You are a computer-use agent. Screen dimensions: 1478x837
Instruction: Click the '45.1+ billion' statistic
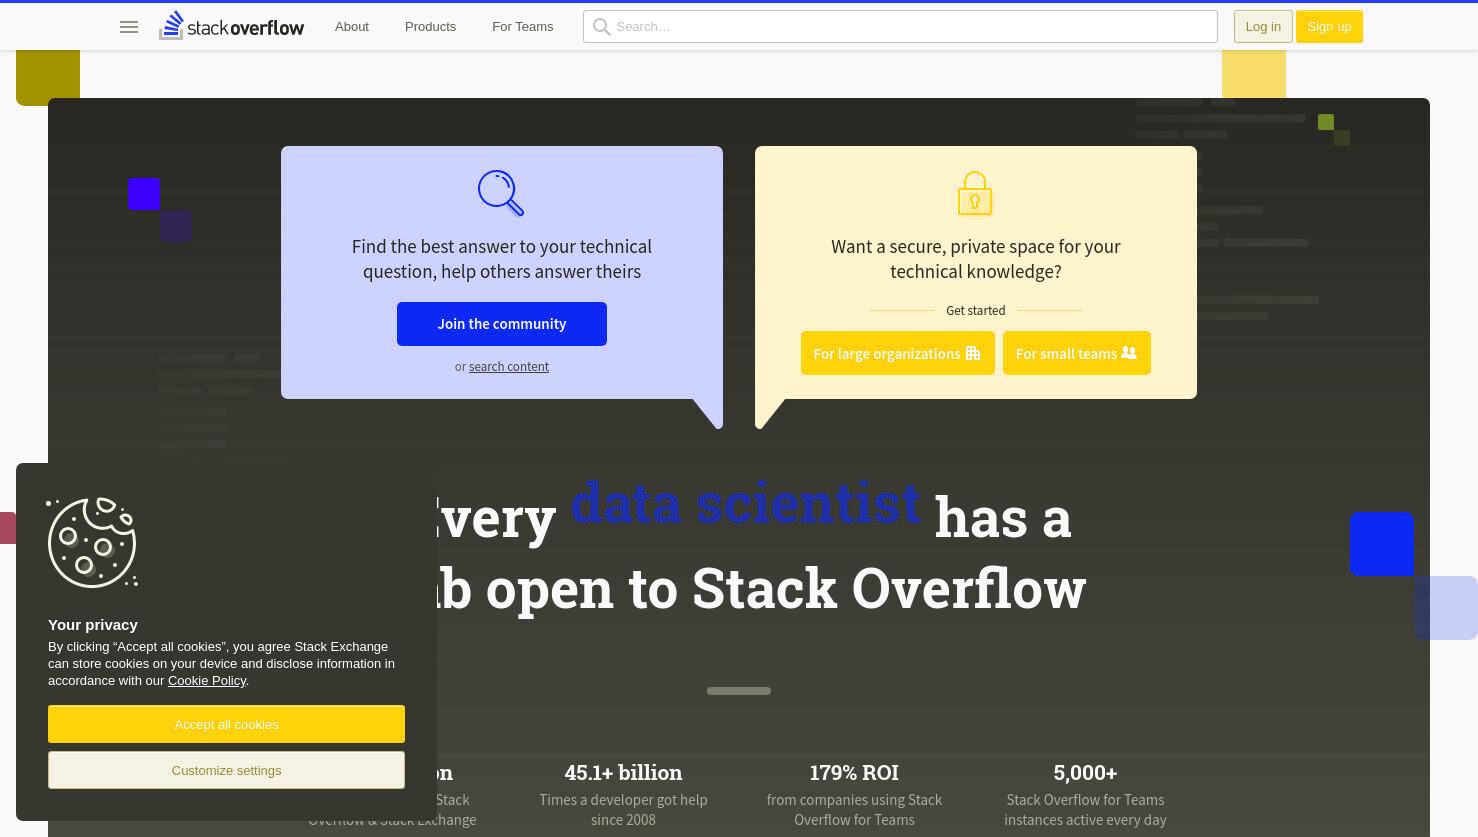[623, 773]
